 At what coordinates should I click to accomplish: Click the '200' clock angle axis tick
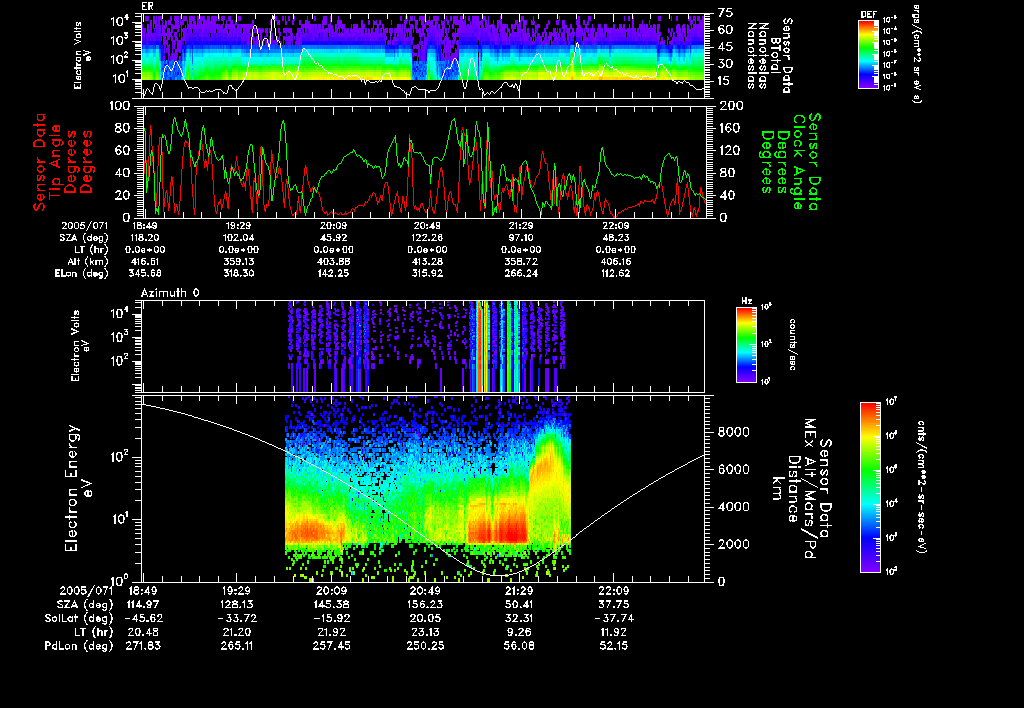730,106
